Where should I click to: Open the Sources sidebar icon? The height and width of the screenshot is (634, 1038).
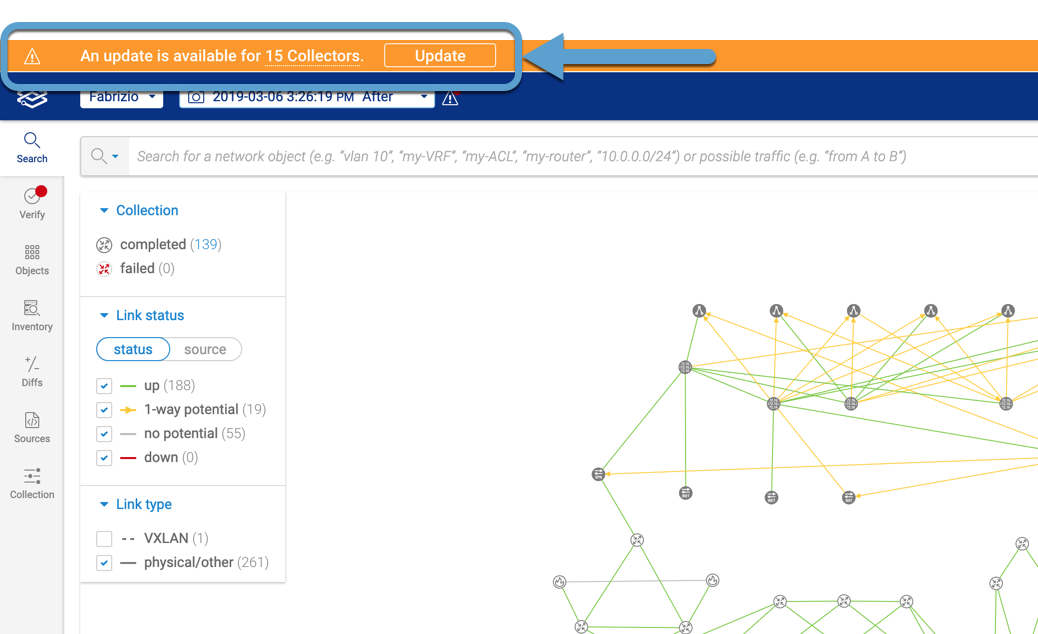click(x=32, y=427)
